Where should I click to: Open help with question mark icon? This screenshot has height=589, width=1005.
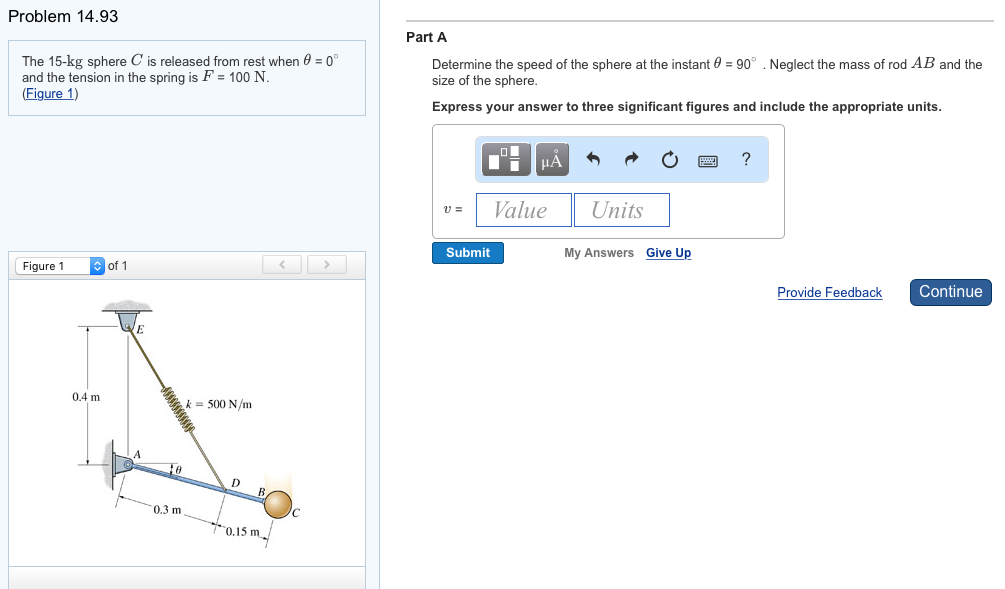point(746,159)
